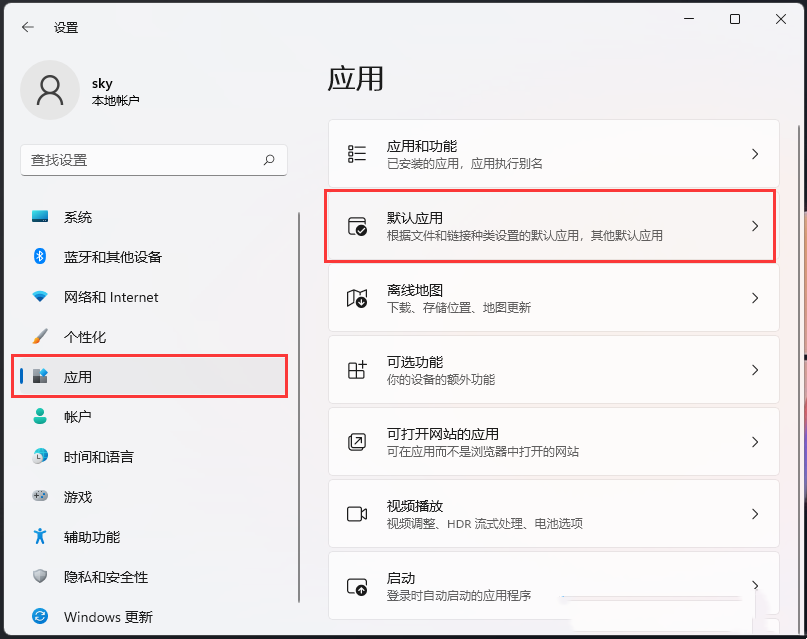Expand the 视频播放 row chevron
The image size is (807, 639).
[x=755, y=513]
